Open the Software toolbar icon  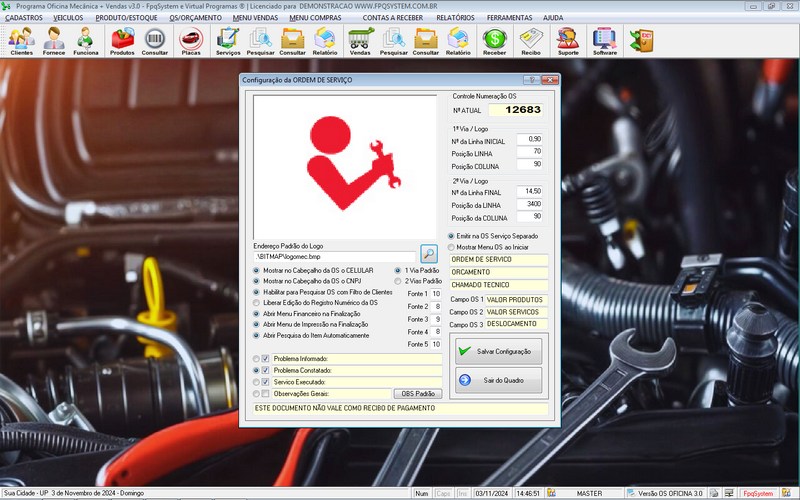(604, 40)
